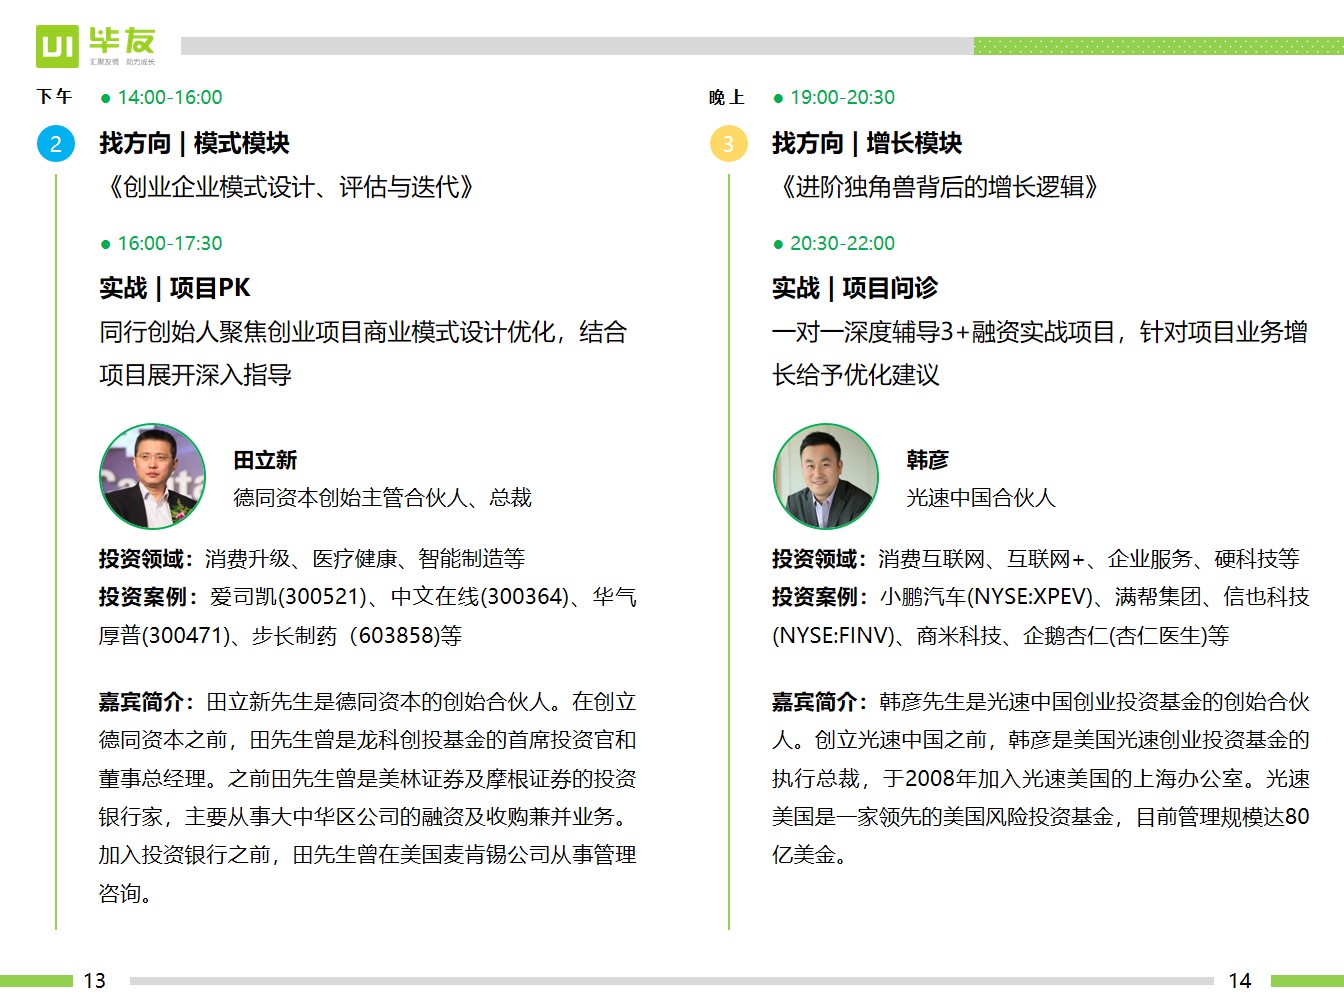Click 投资领域 line with 消费互联网
Viewport: 1344px width, 1008px height.
point(1036,559)
